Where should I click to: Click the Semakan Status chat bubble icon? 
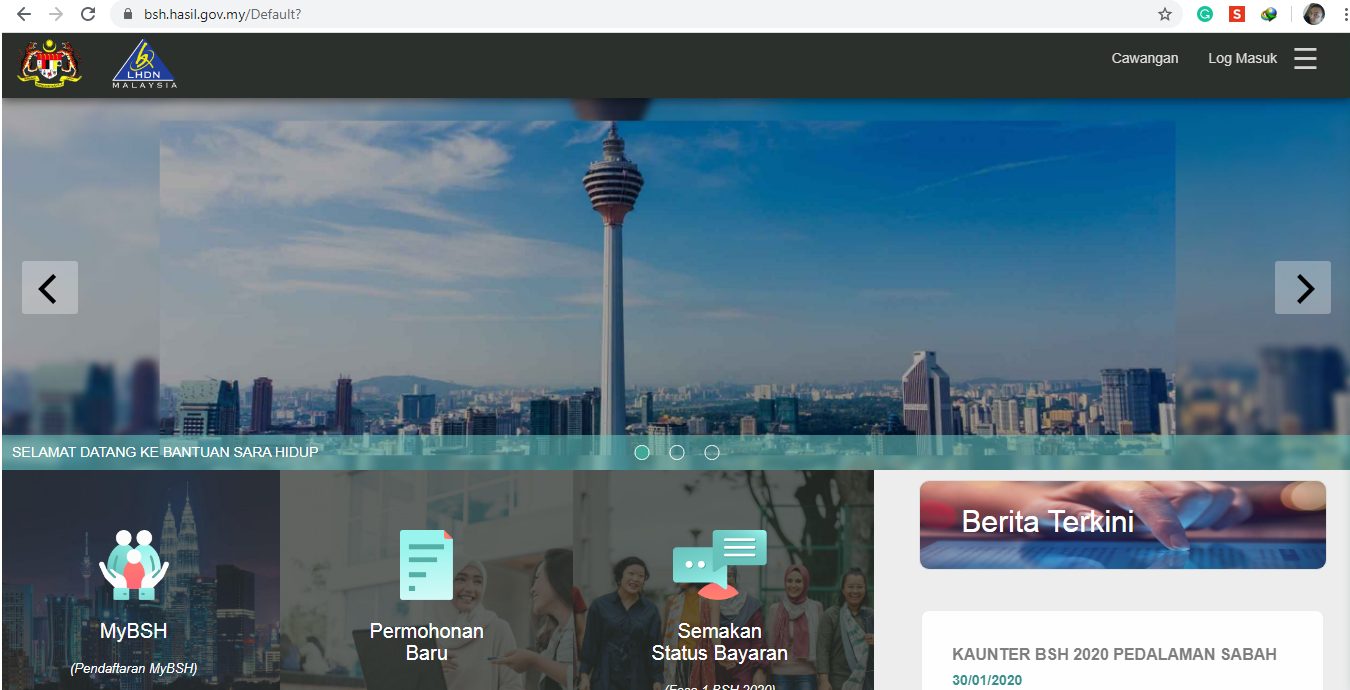719,565
